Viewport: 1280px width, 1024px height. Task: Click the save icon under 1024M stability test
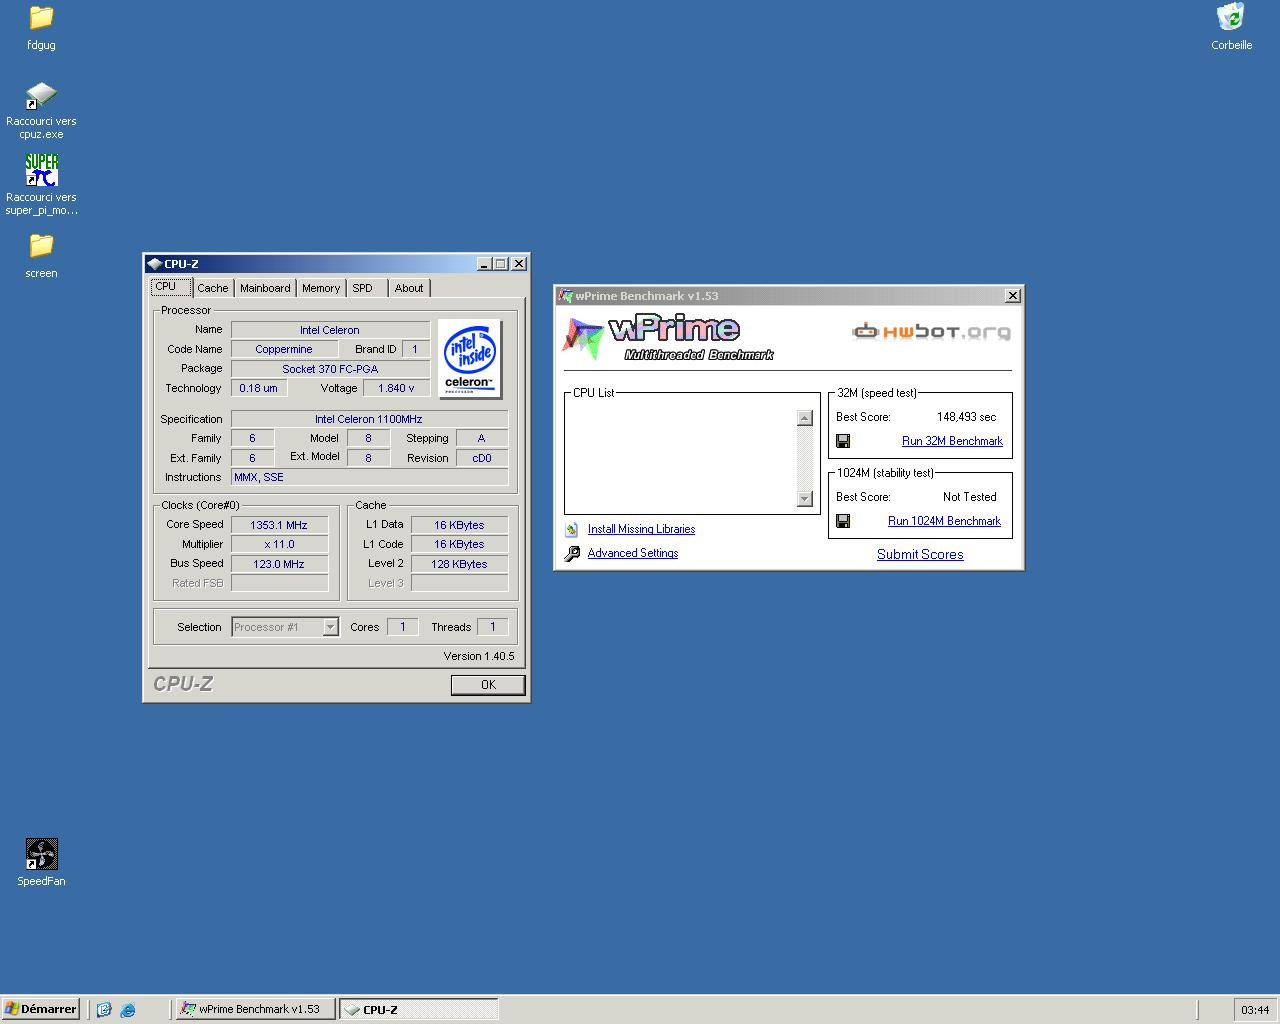(x=843, y=521)
